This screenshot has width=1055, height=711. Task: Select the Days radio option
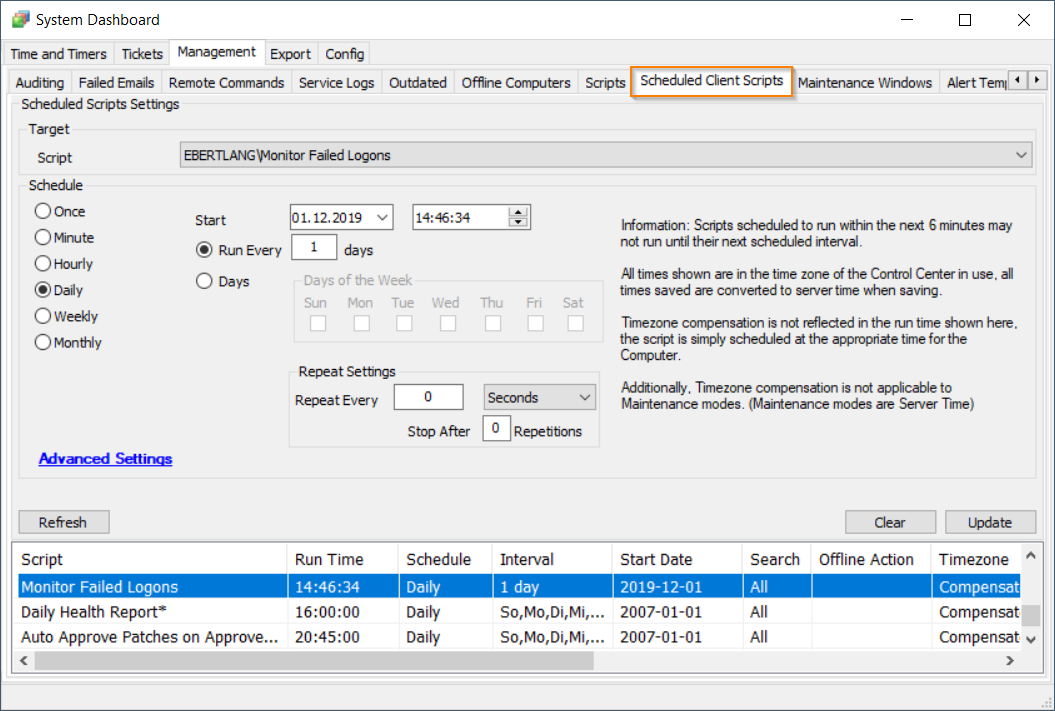pyautogui.click(x=204, y=282)
